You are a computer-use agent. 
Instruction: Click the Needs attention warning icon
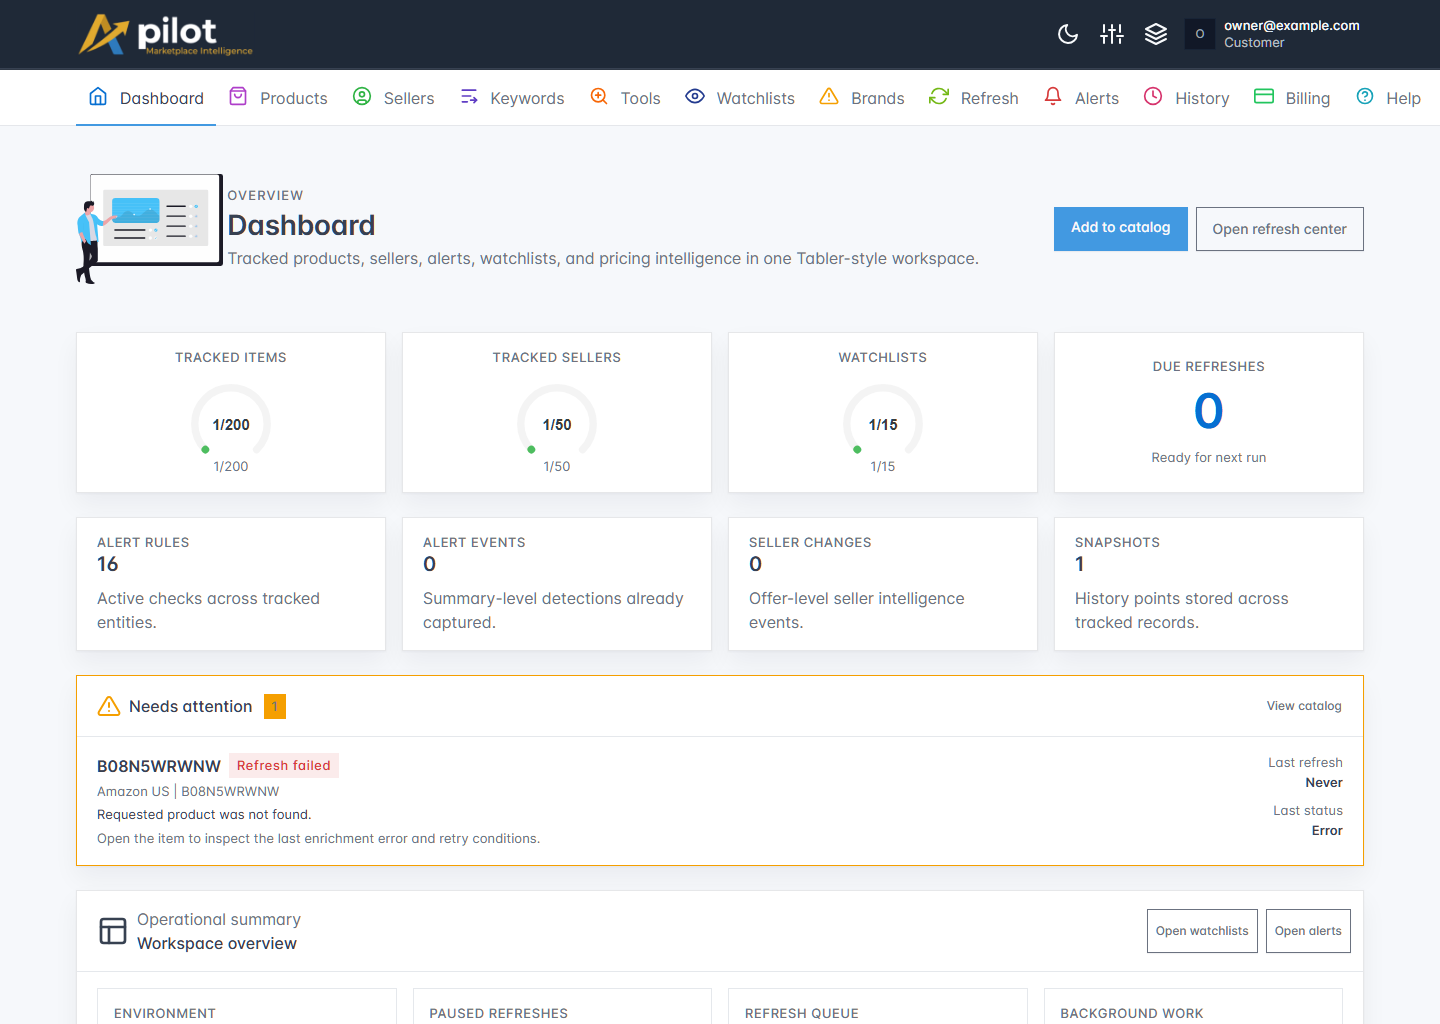[x=109, y=706]
